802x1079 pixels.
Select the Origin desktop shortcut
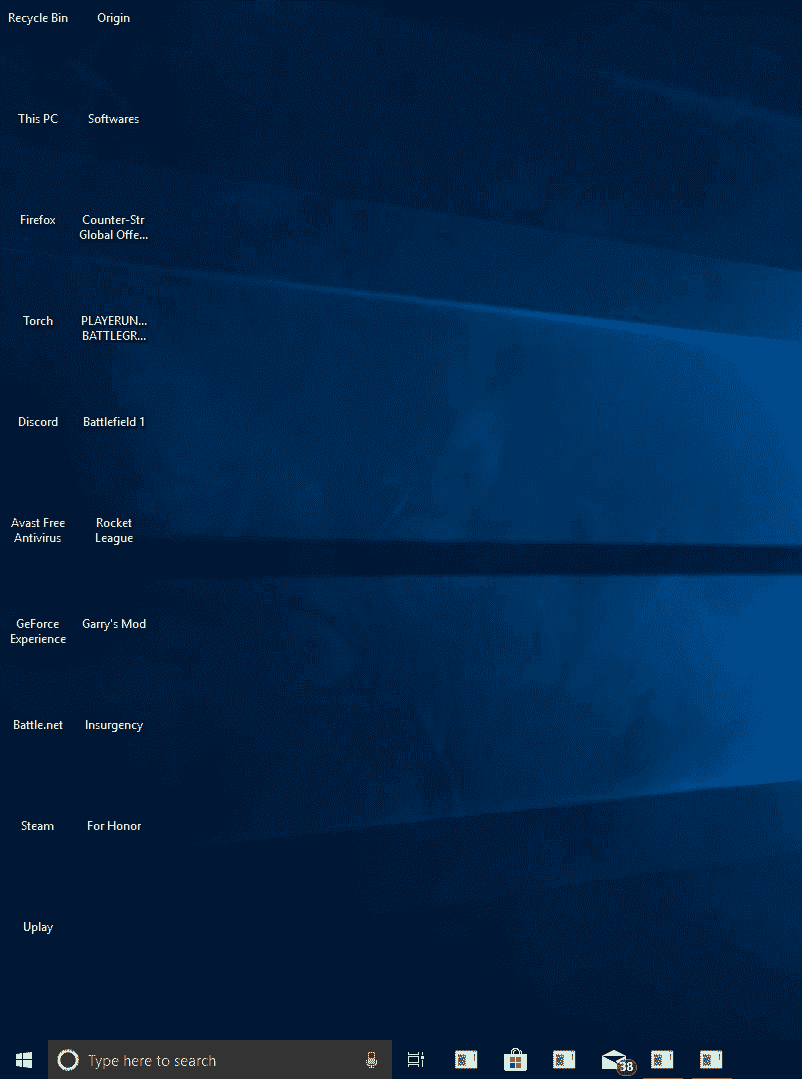click(114, 18)
